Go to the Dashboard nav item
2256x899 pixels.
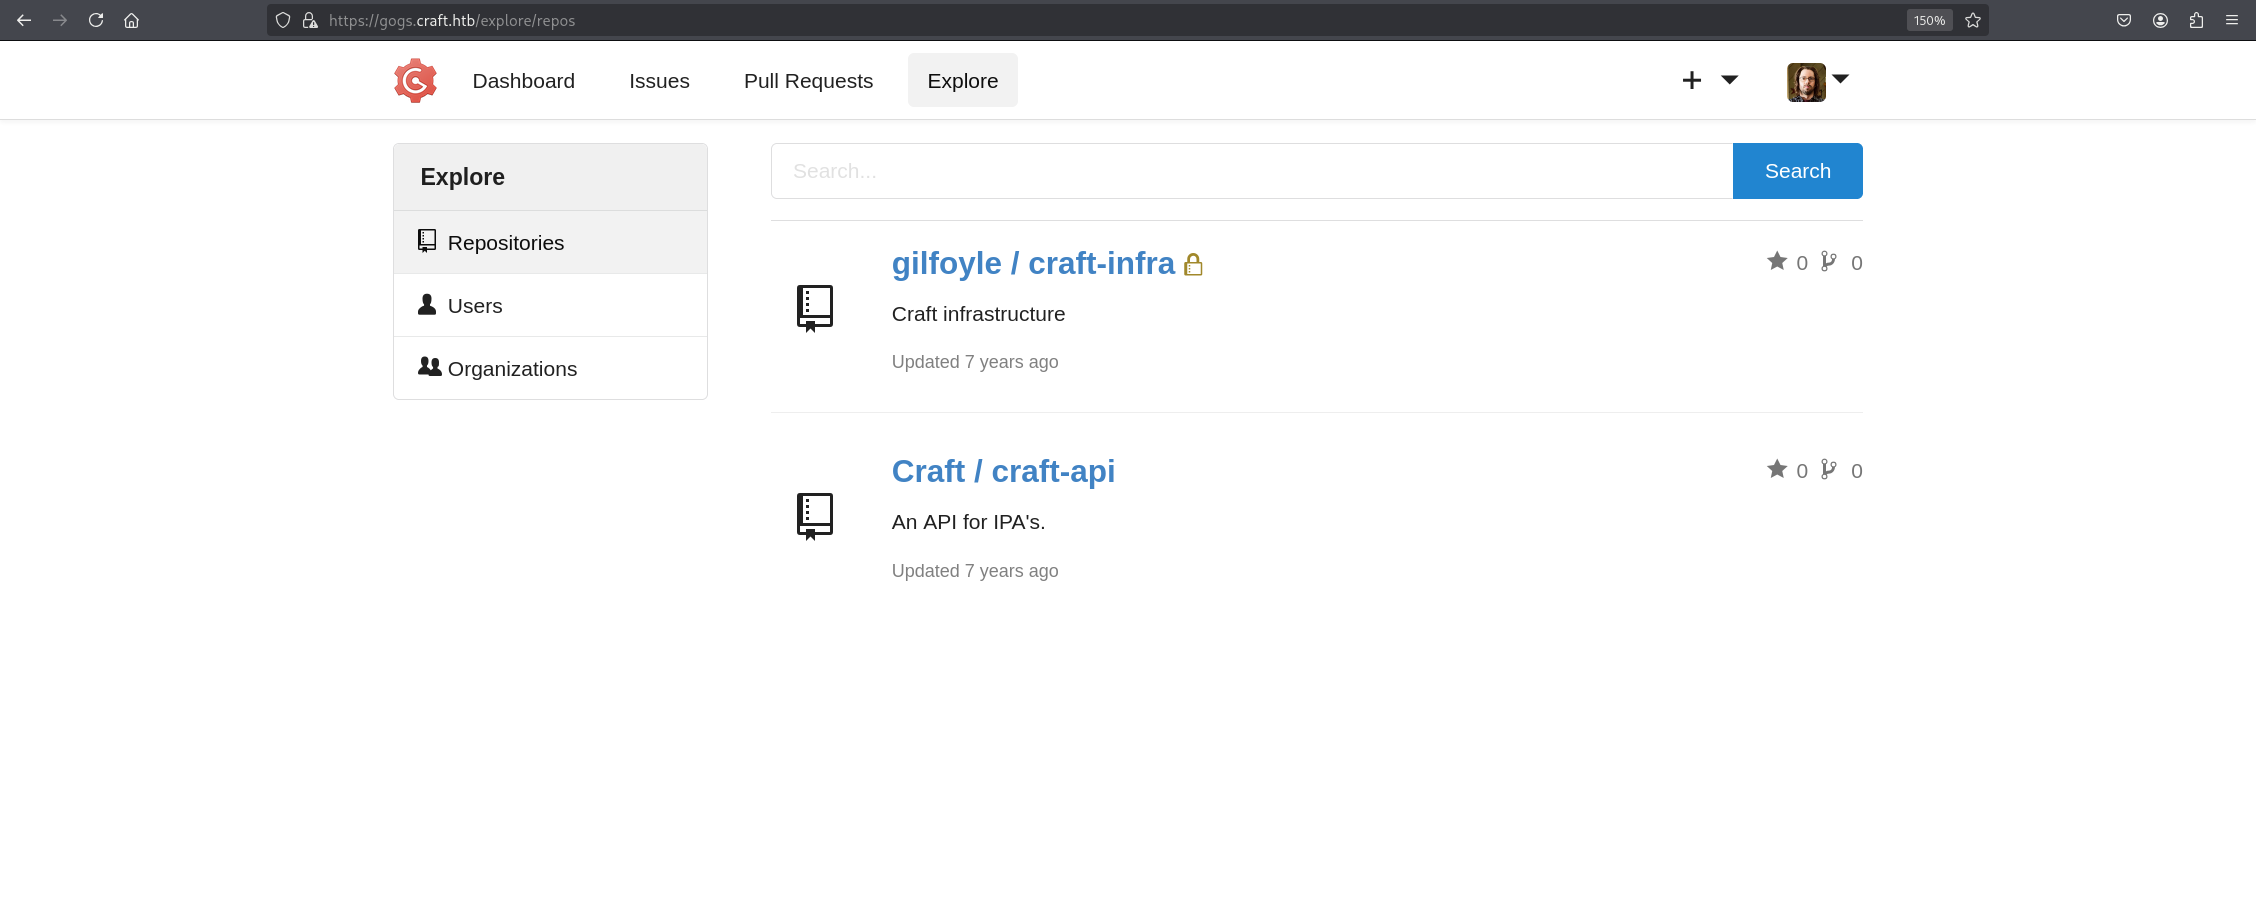(x=523, y=81)
